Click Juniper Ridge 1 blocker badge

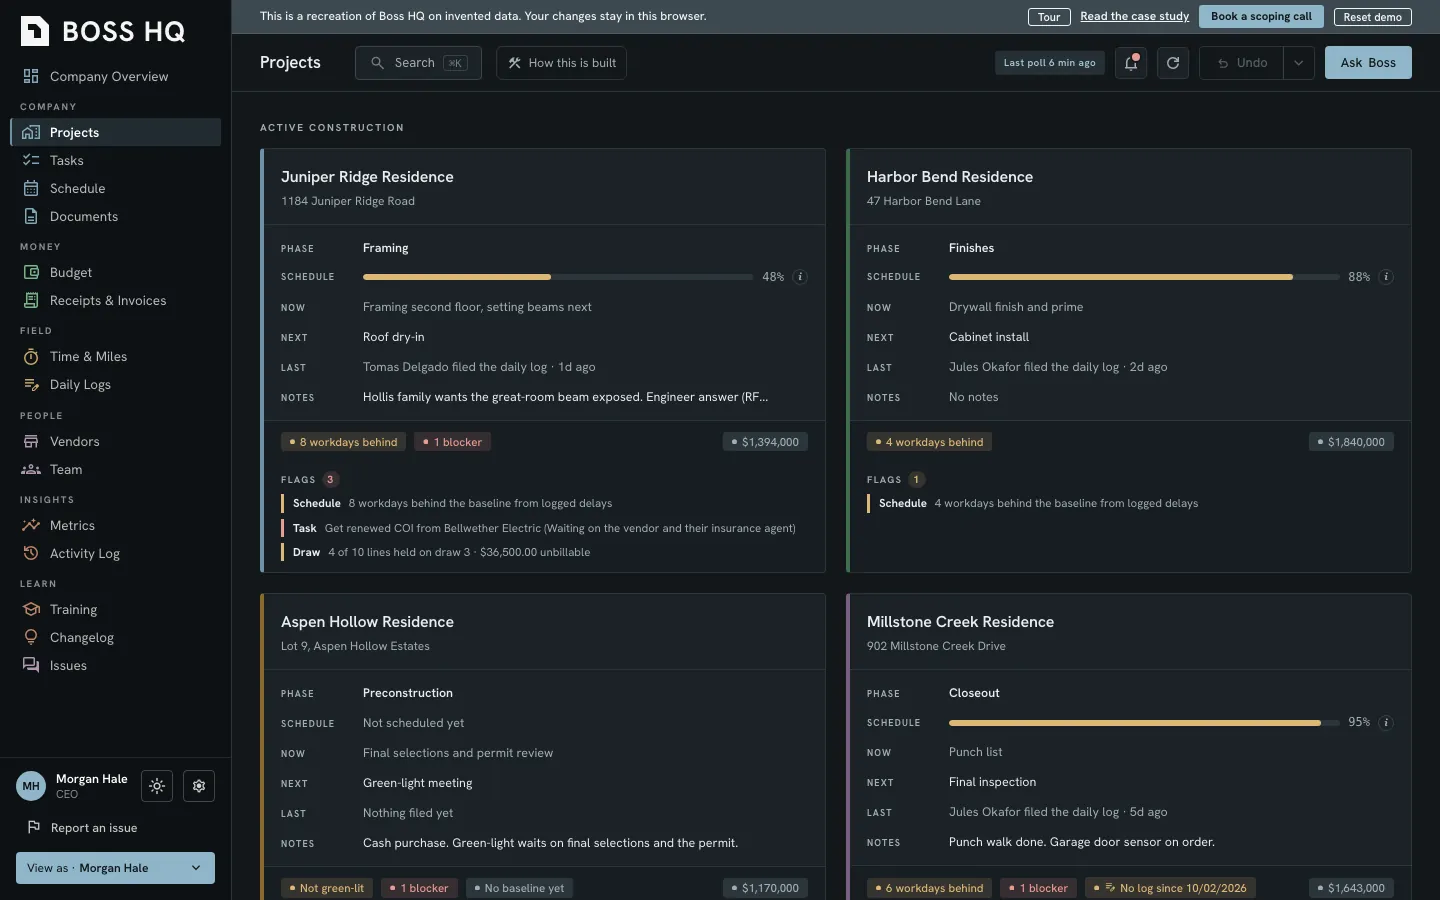click(x=452, y=442)
